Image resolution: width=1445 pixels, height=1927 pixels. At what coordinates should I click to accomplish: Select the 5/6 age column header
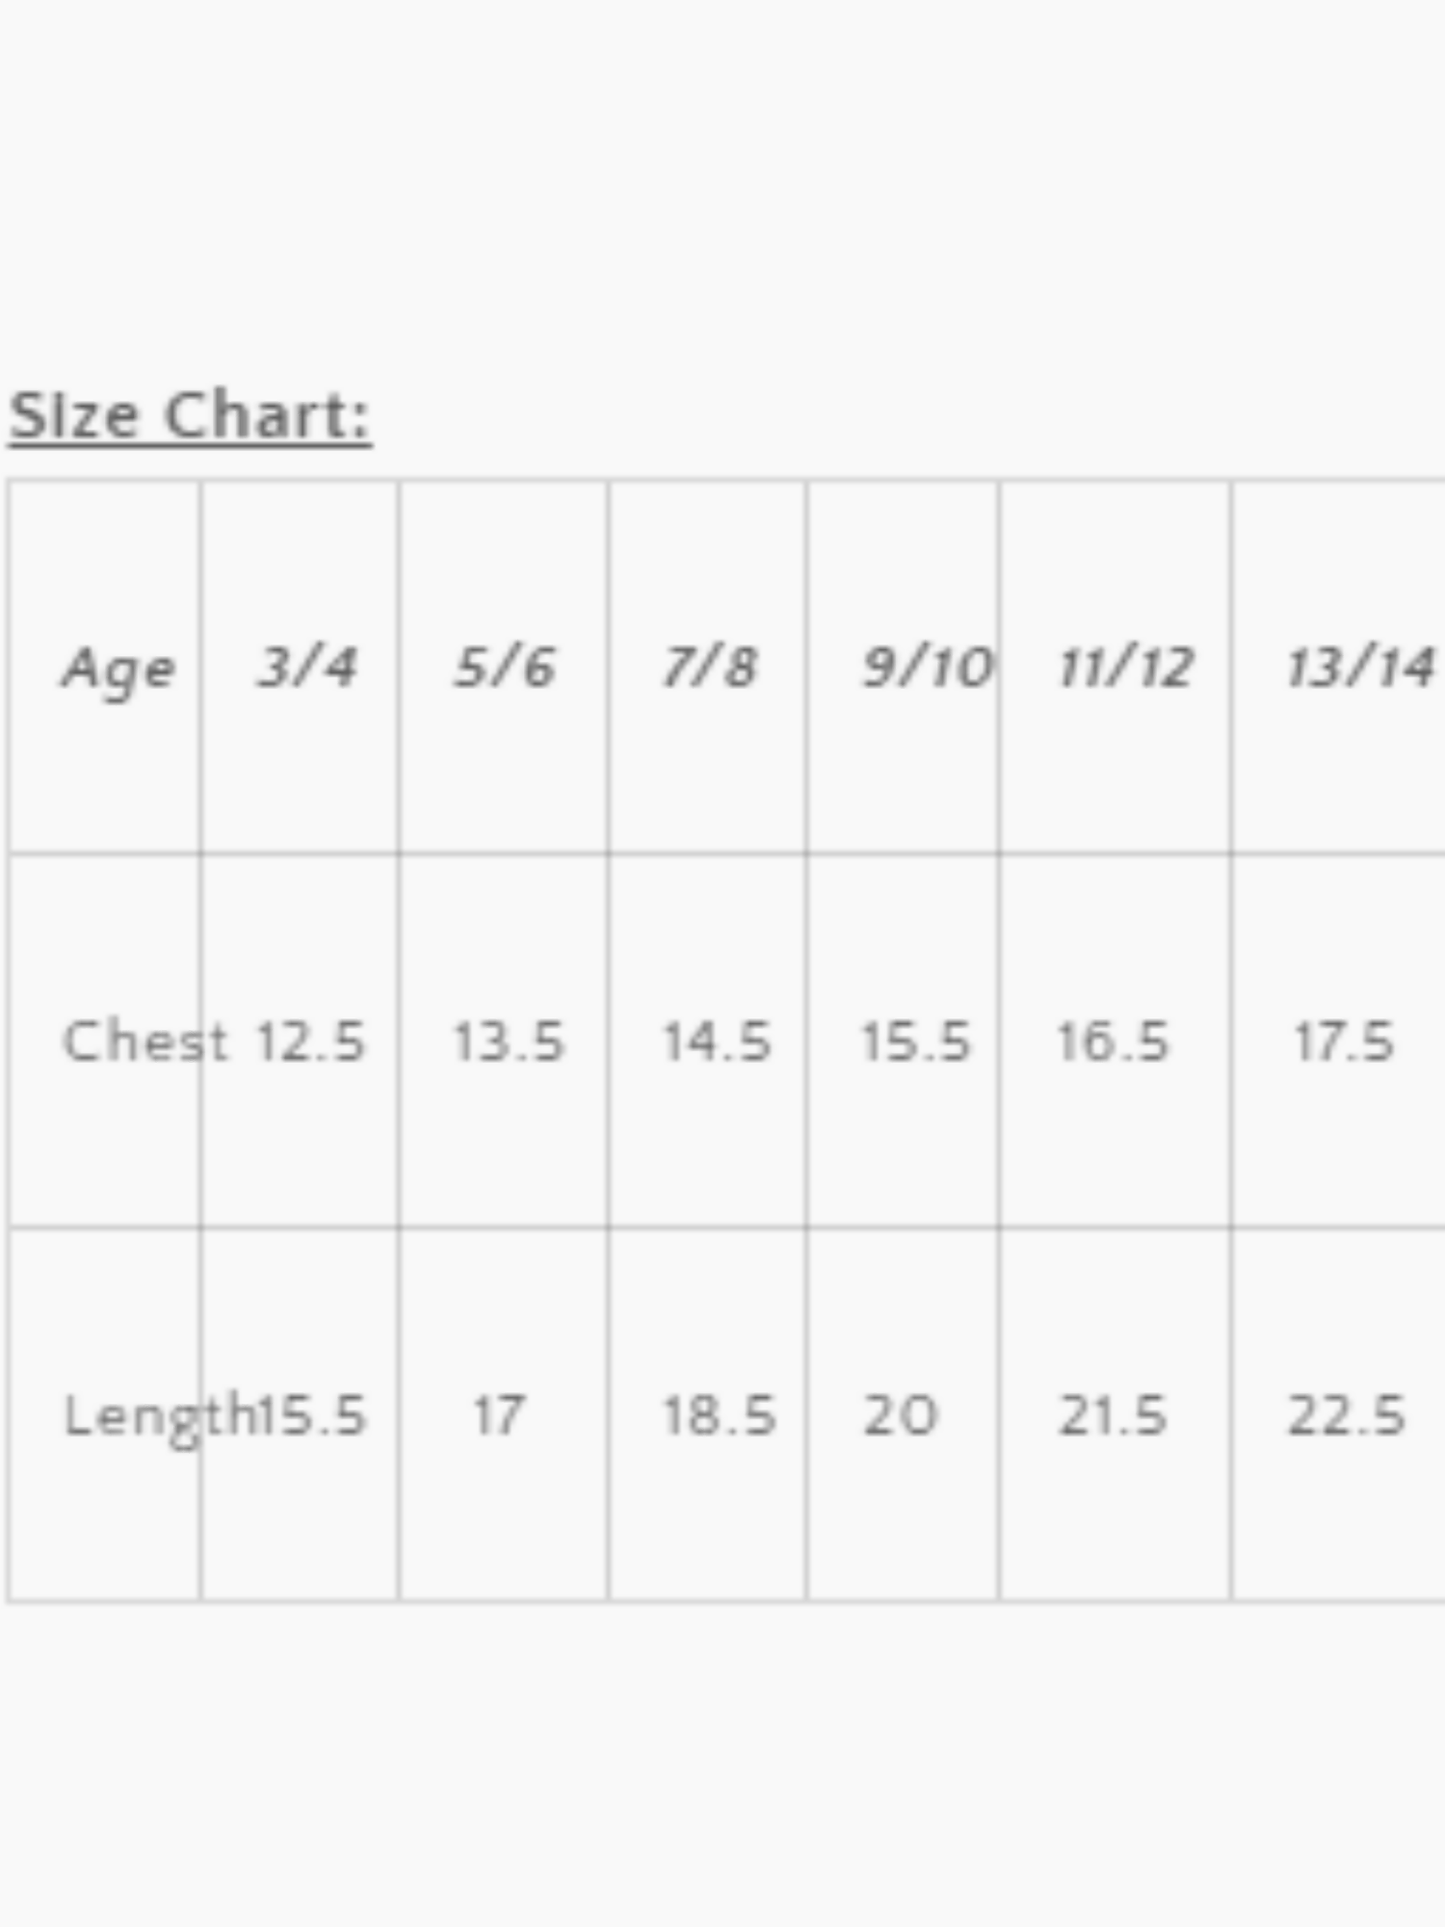point(505,667)
